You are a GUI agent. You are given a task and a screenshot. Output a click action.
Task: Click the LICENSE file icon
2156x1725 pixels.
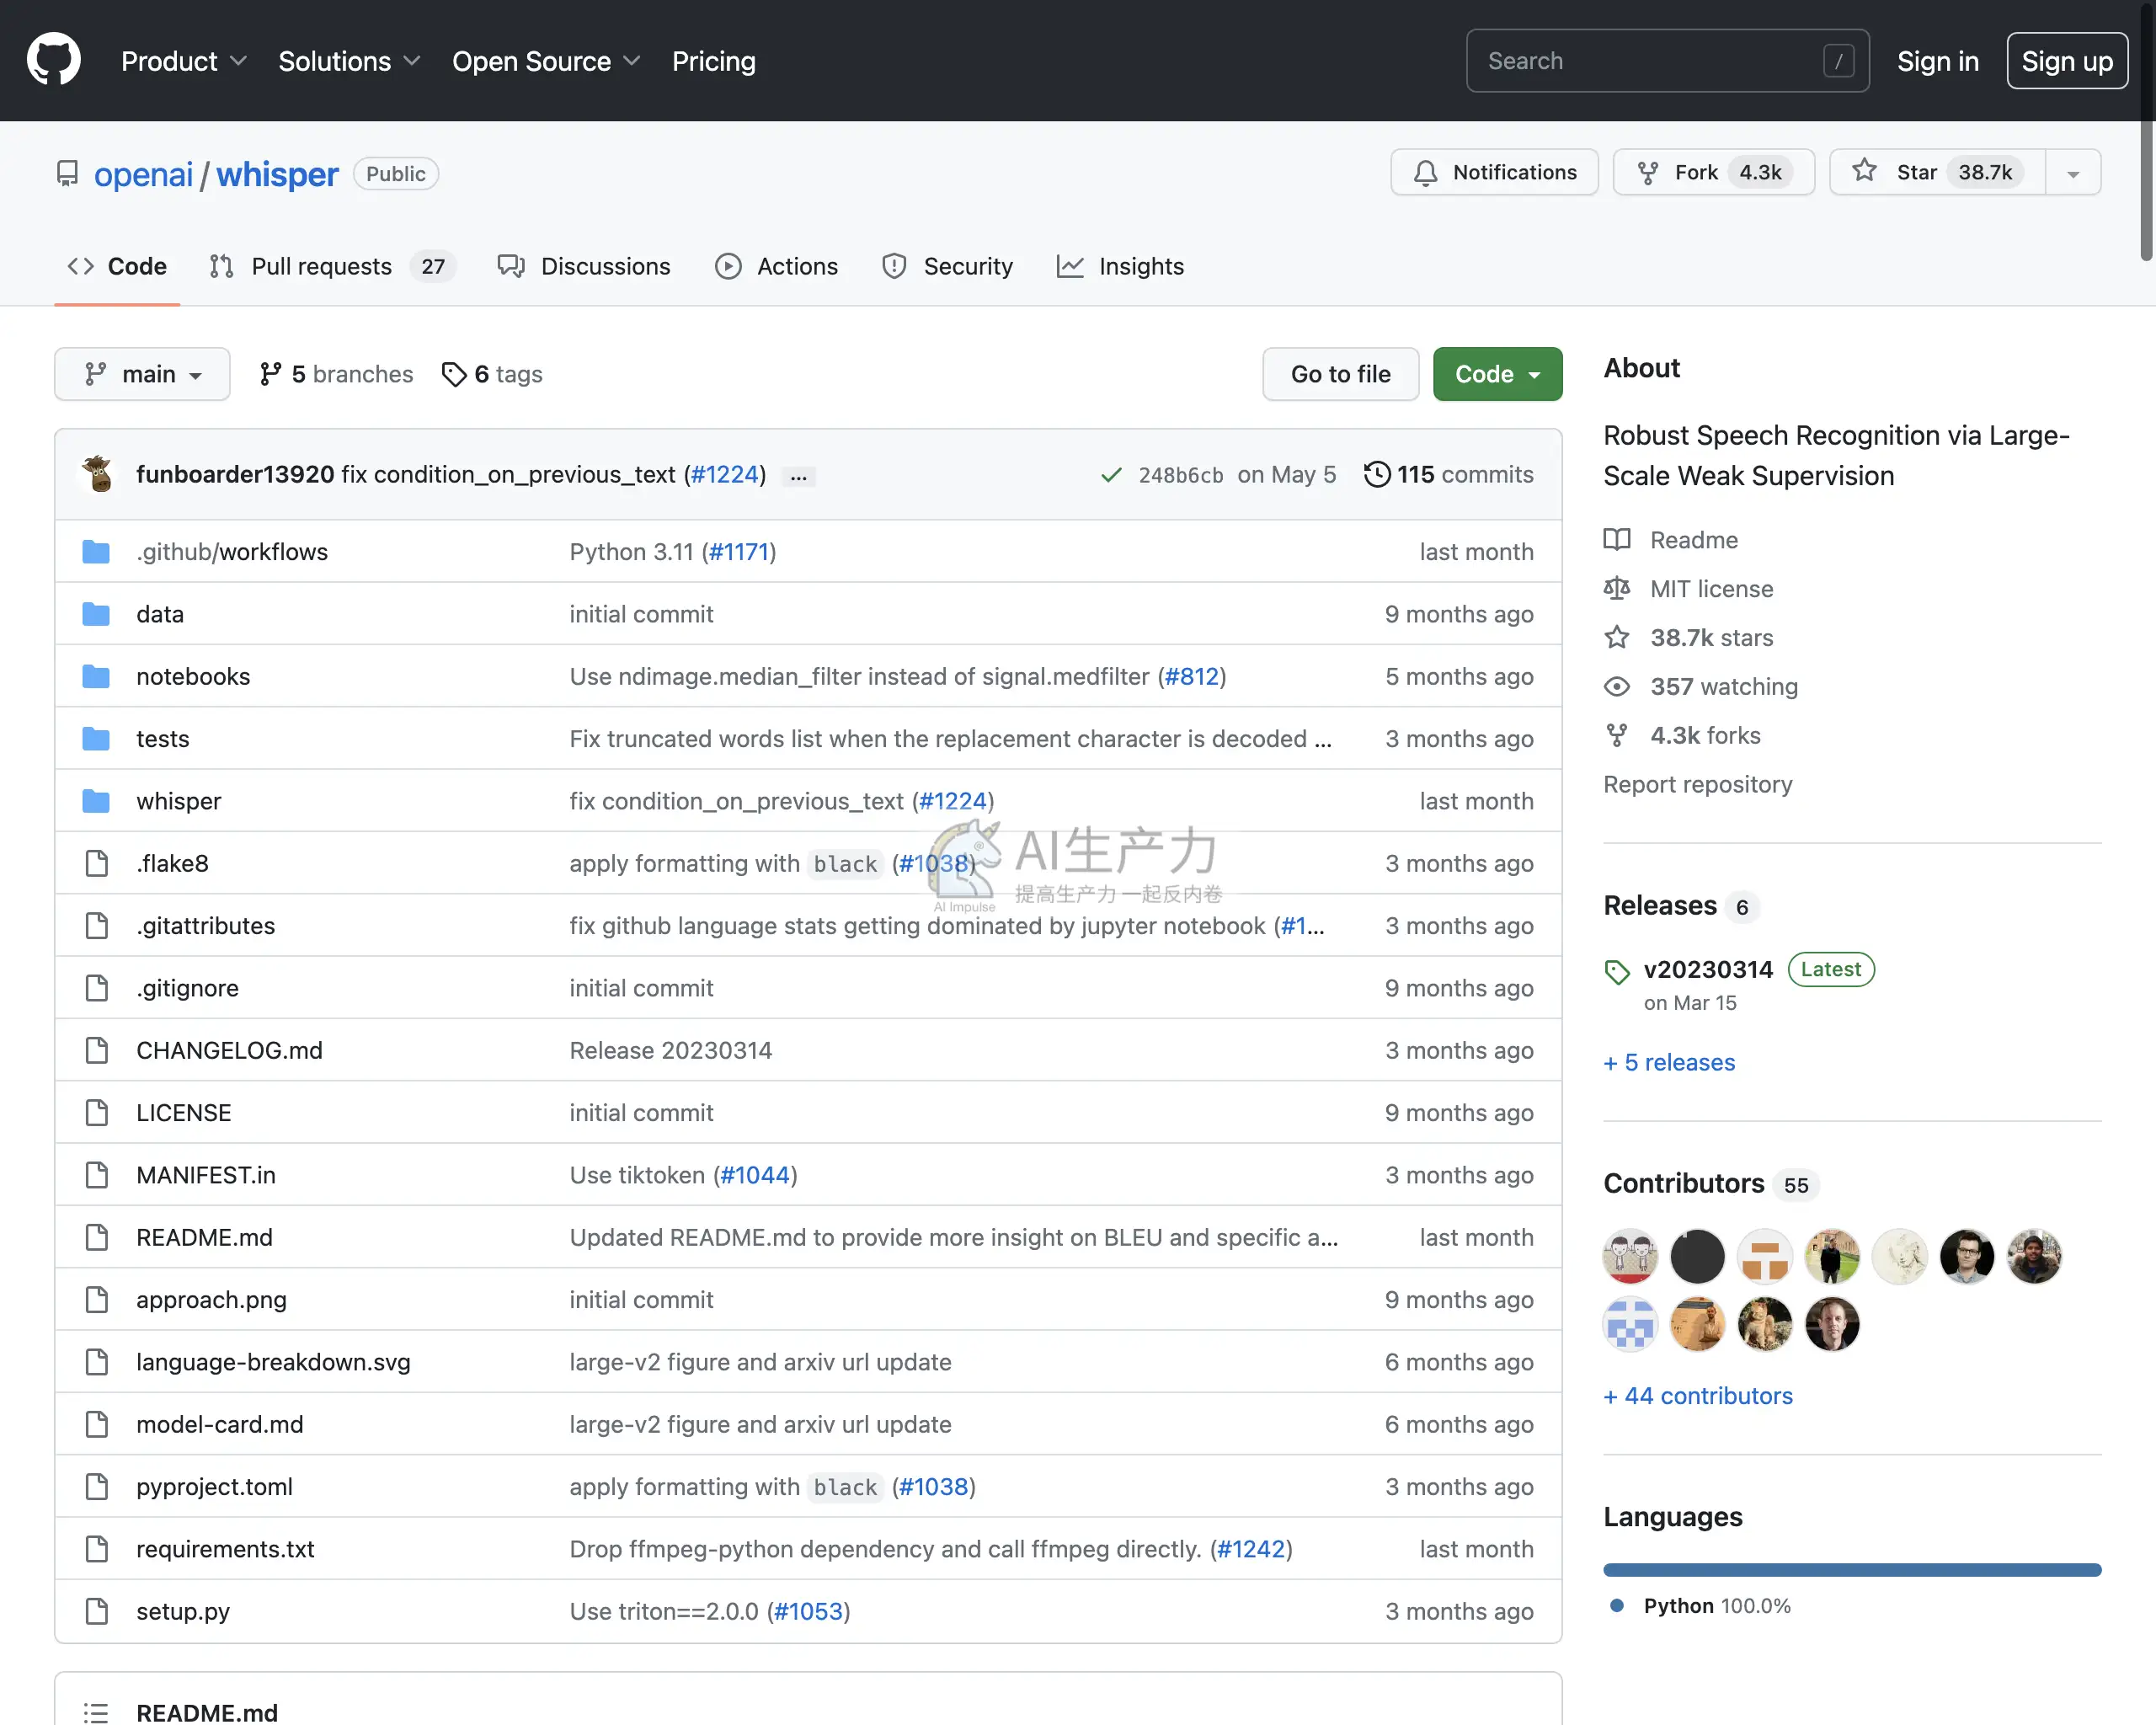point(96,1113)
